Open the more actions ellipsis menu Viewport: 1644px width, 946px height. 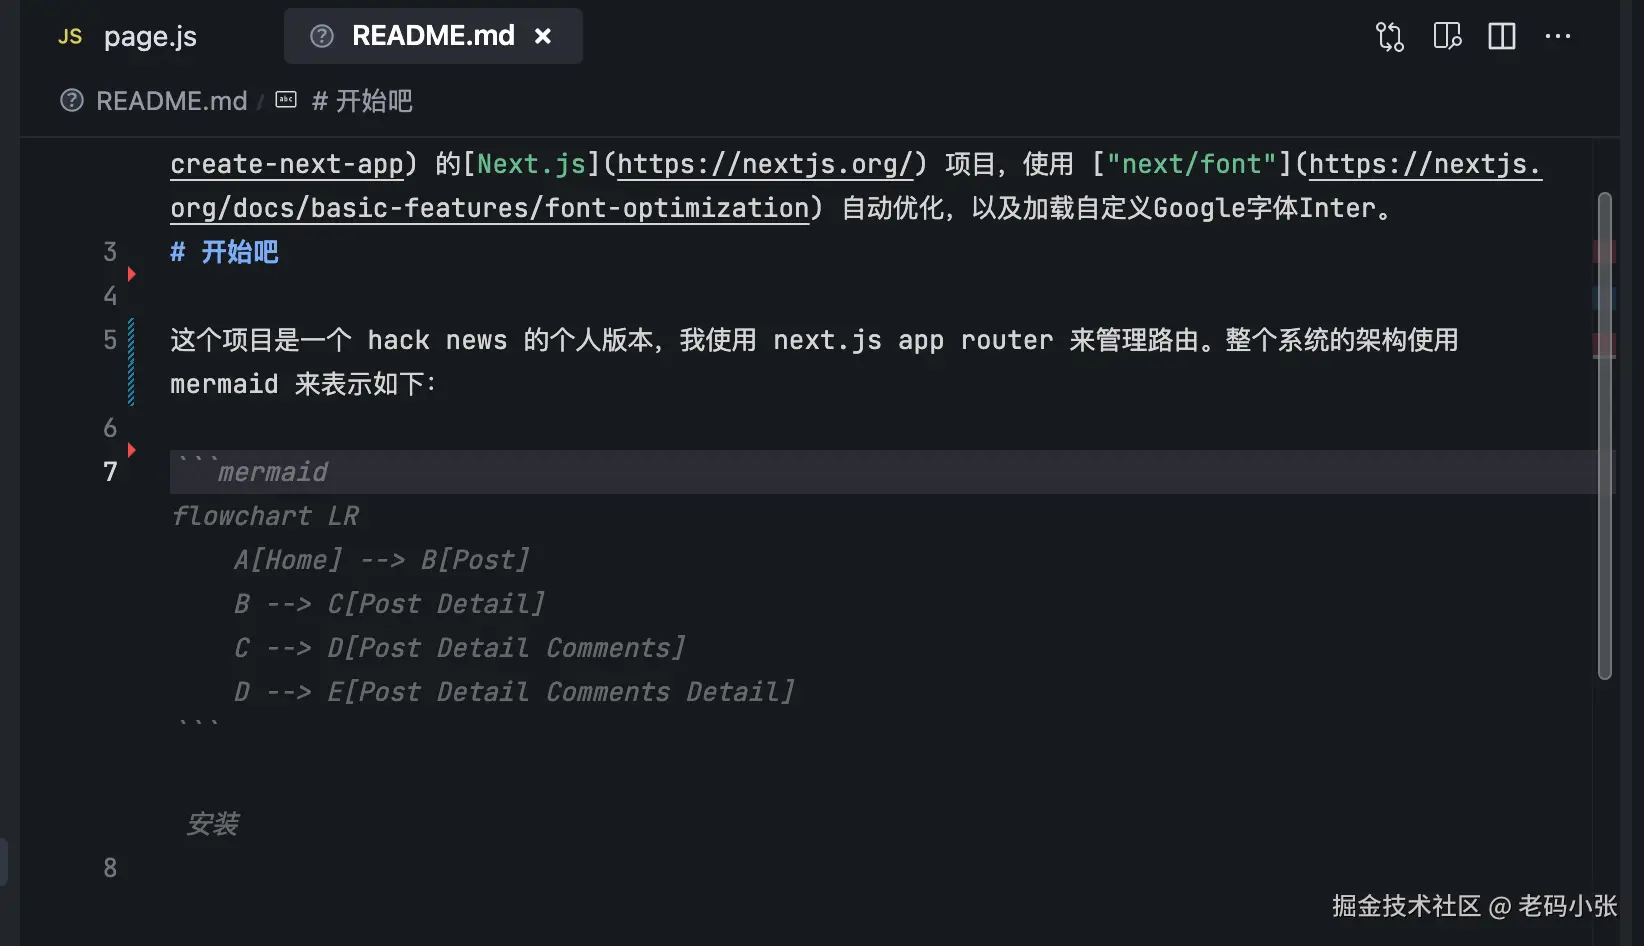tap(1558, 37)
